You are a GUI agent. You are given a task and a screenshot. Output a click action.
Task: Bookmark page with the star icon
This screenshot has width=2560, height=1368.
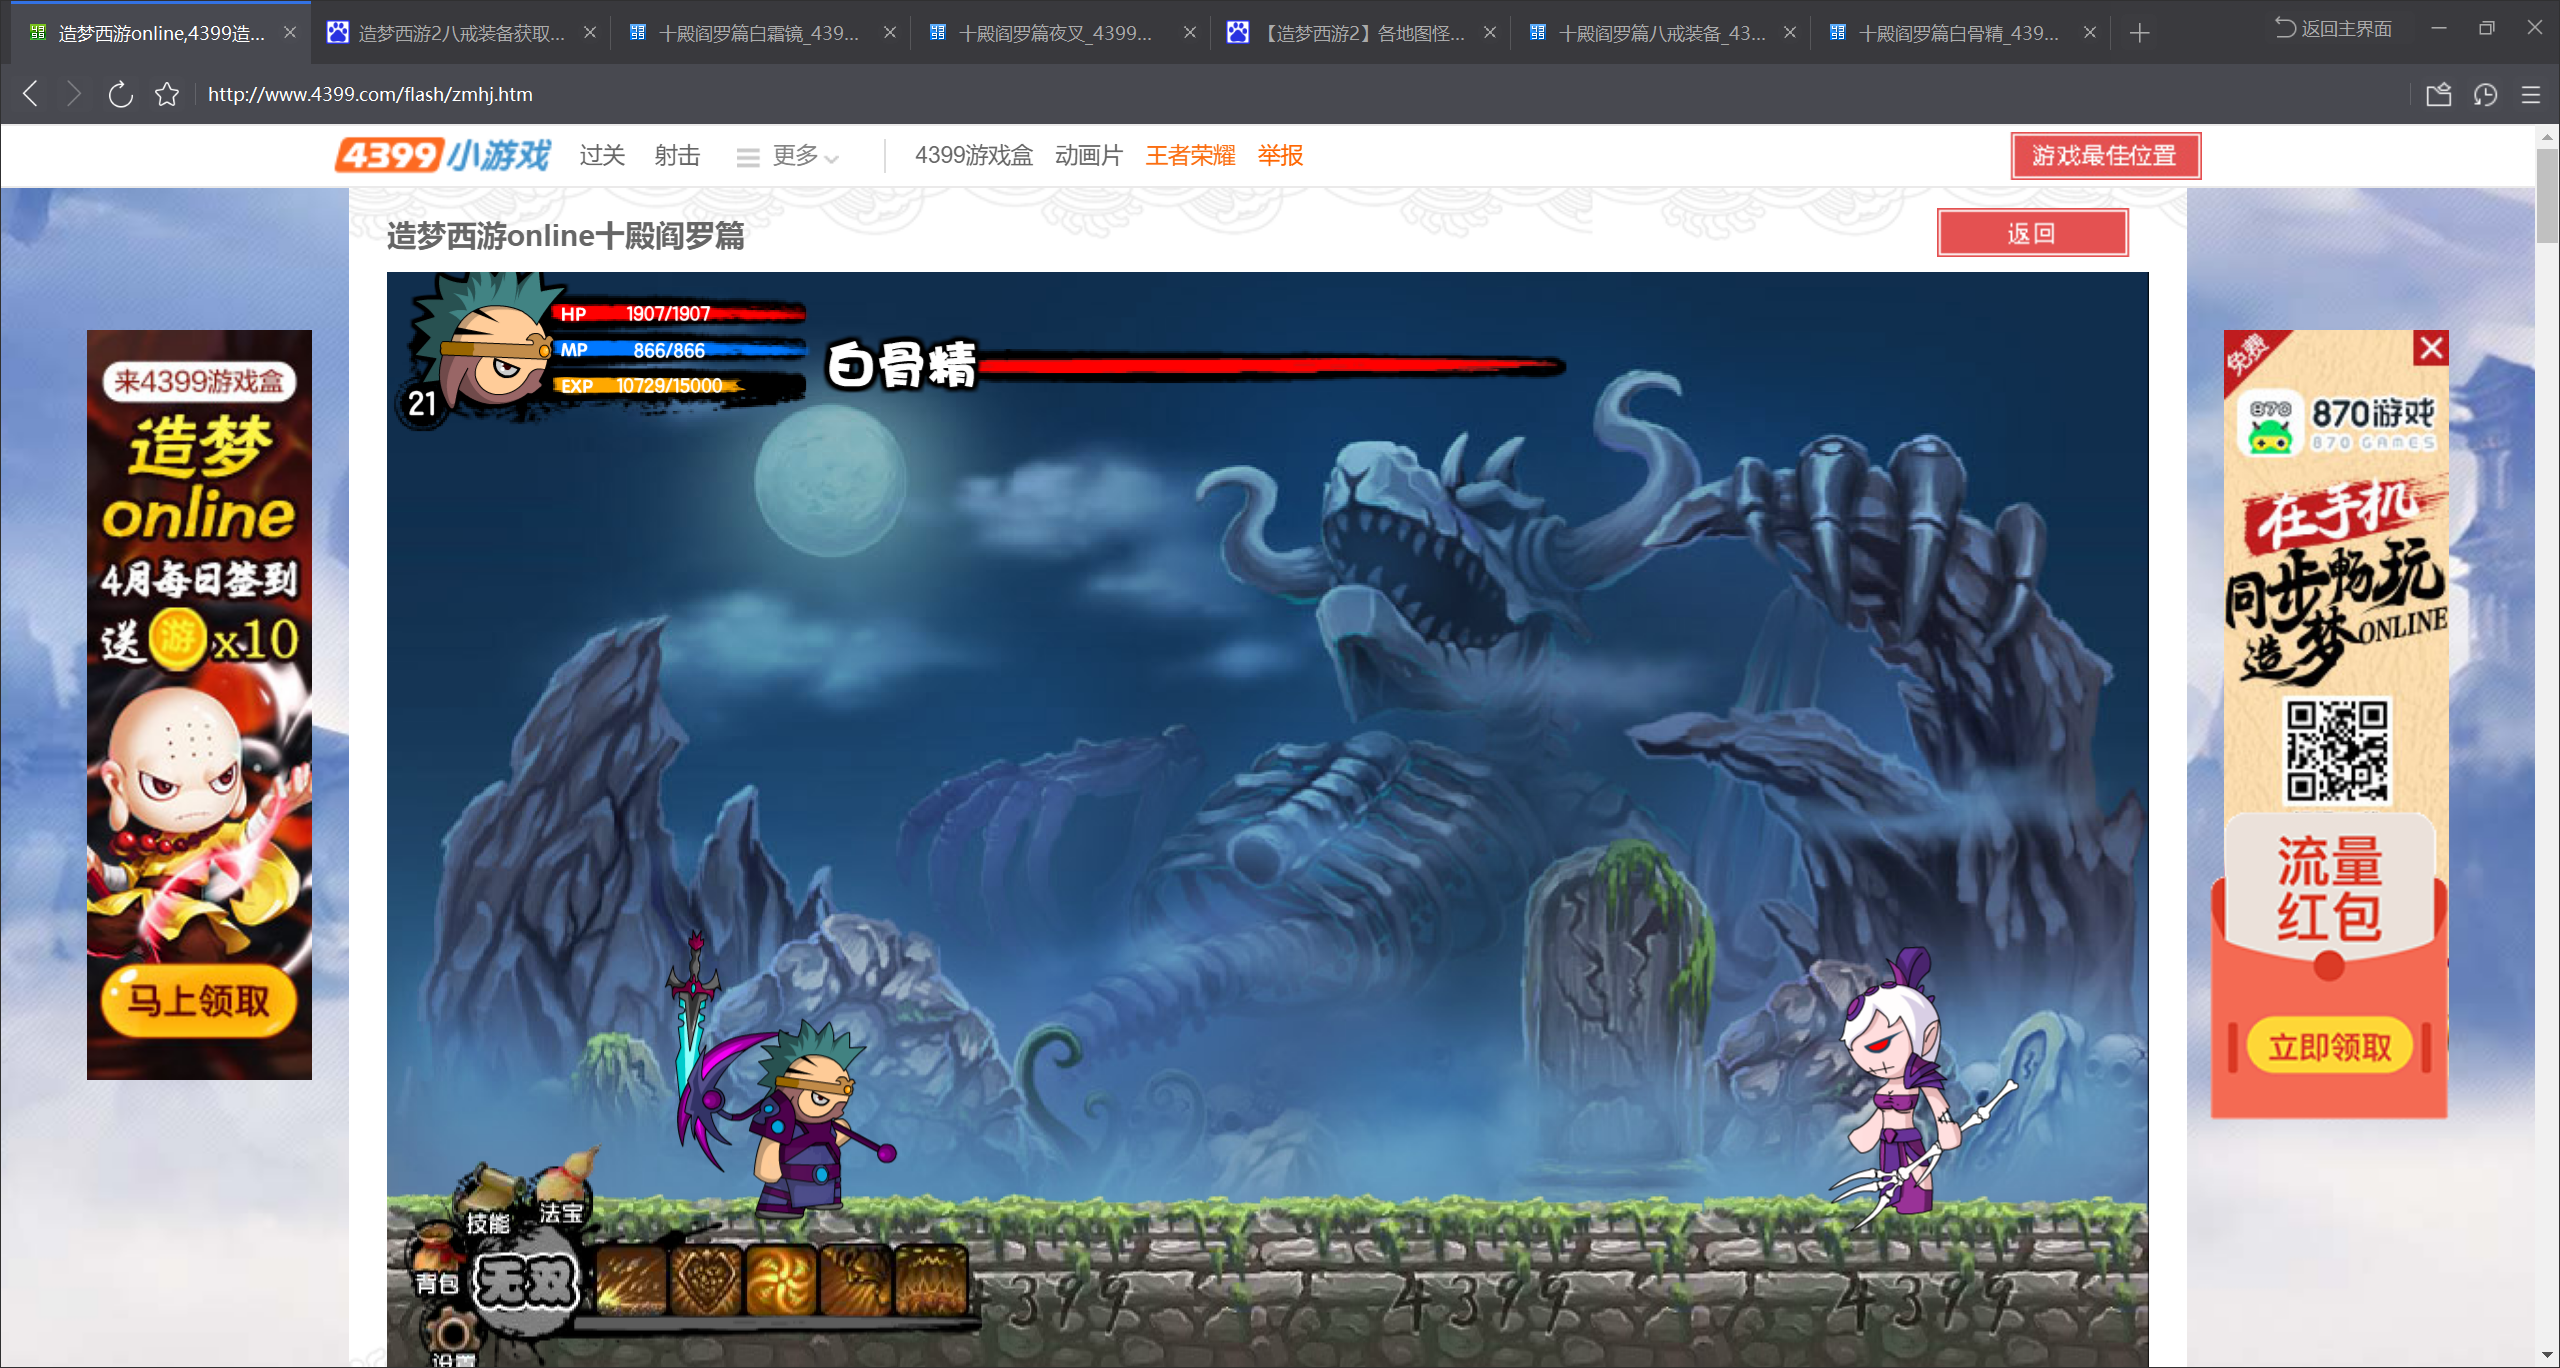coord(167,95)
